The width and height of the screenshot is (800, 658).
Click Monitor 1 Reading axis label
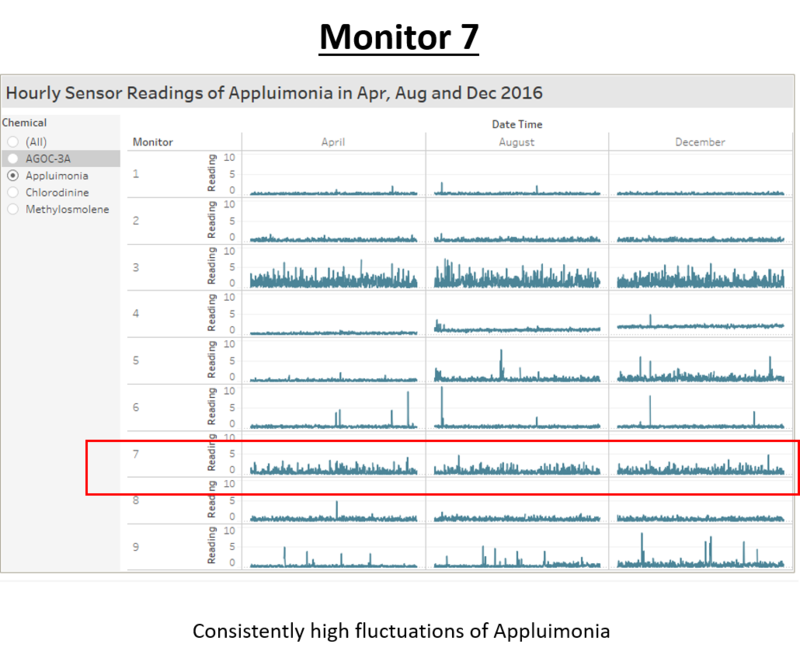click(211, 173)
